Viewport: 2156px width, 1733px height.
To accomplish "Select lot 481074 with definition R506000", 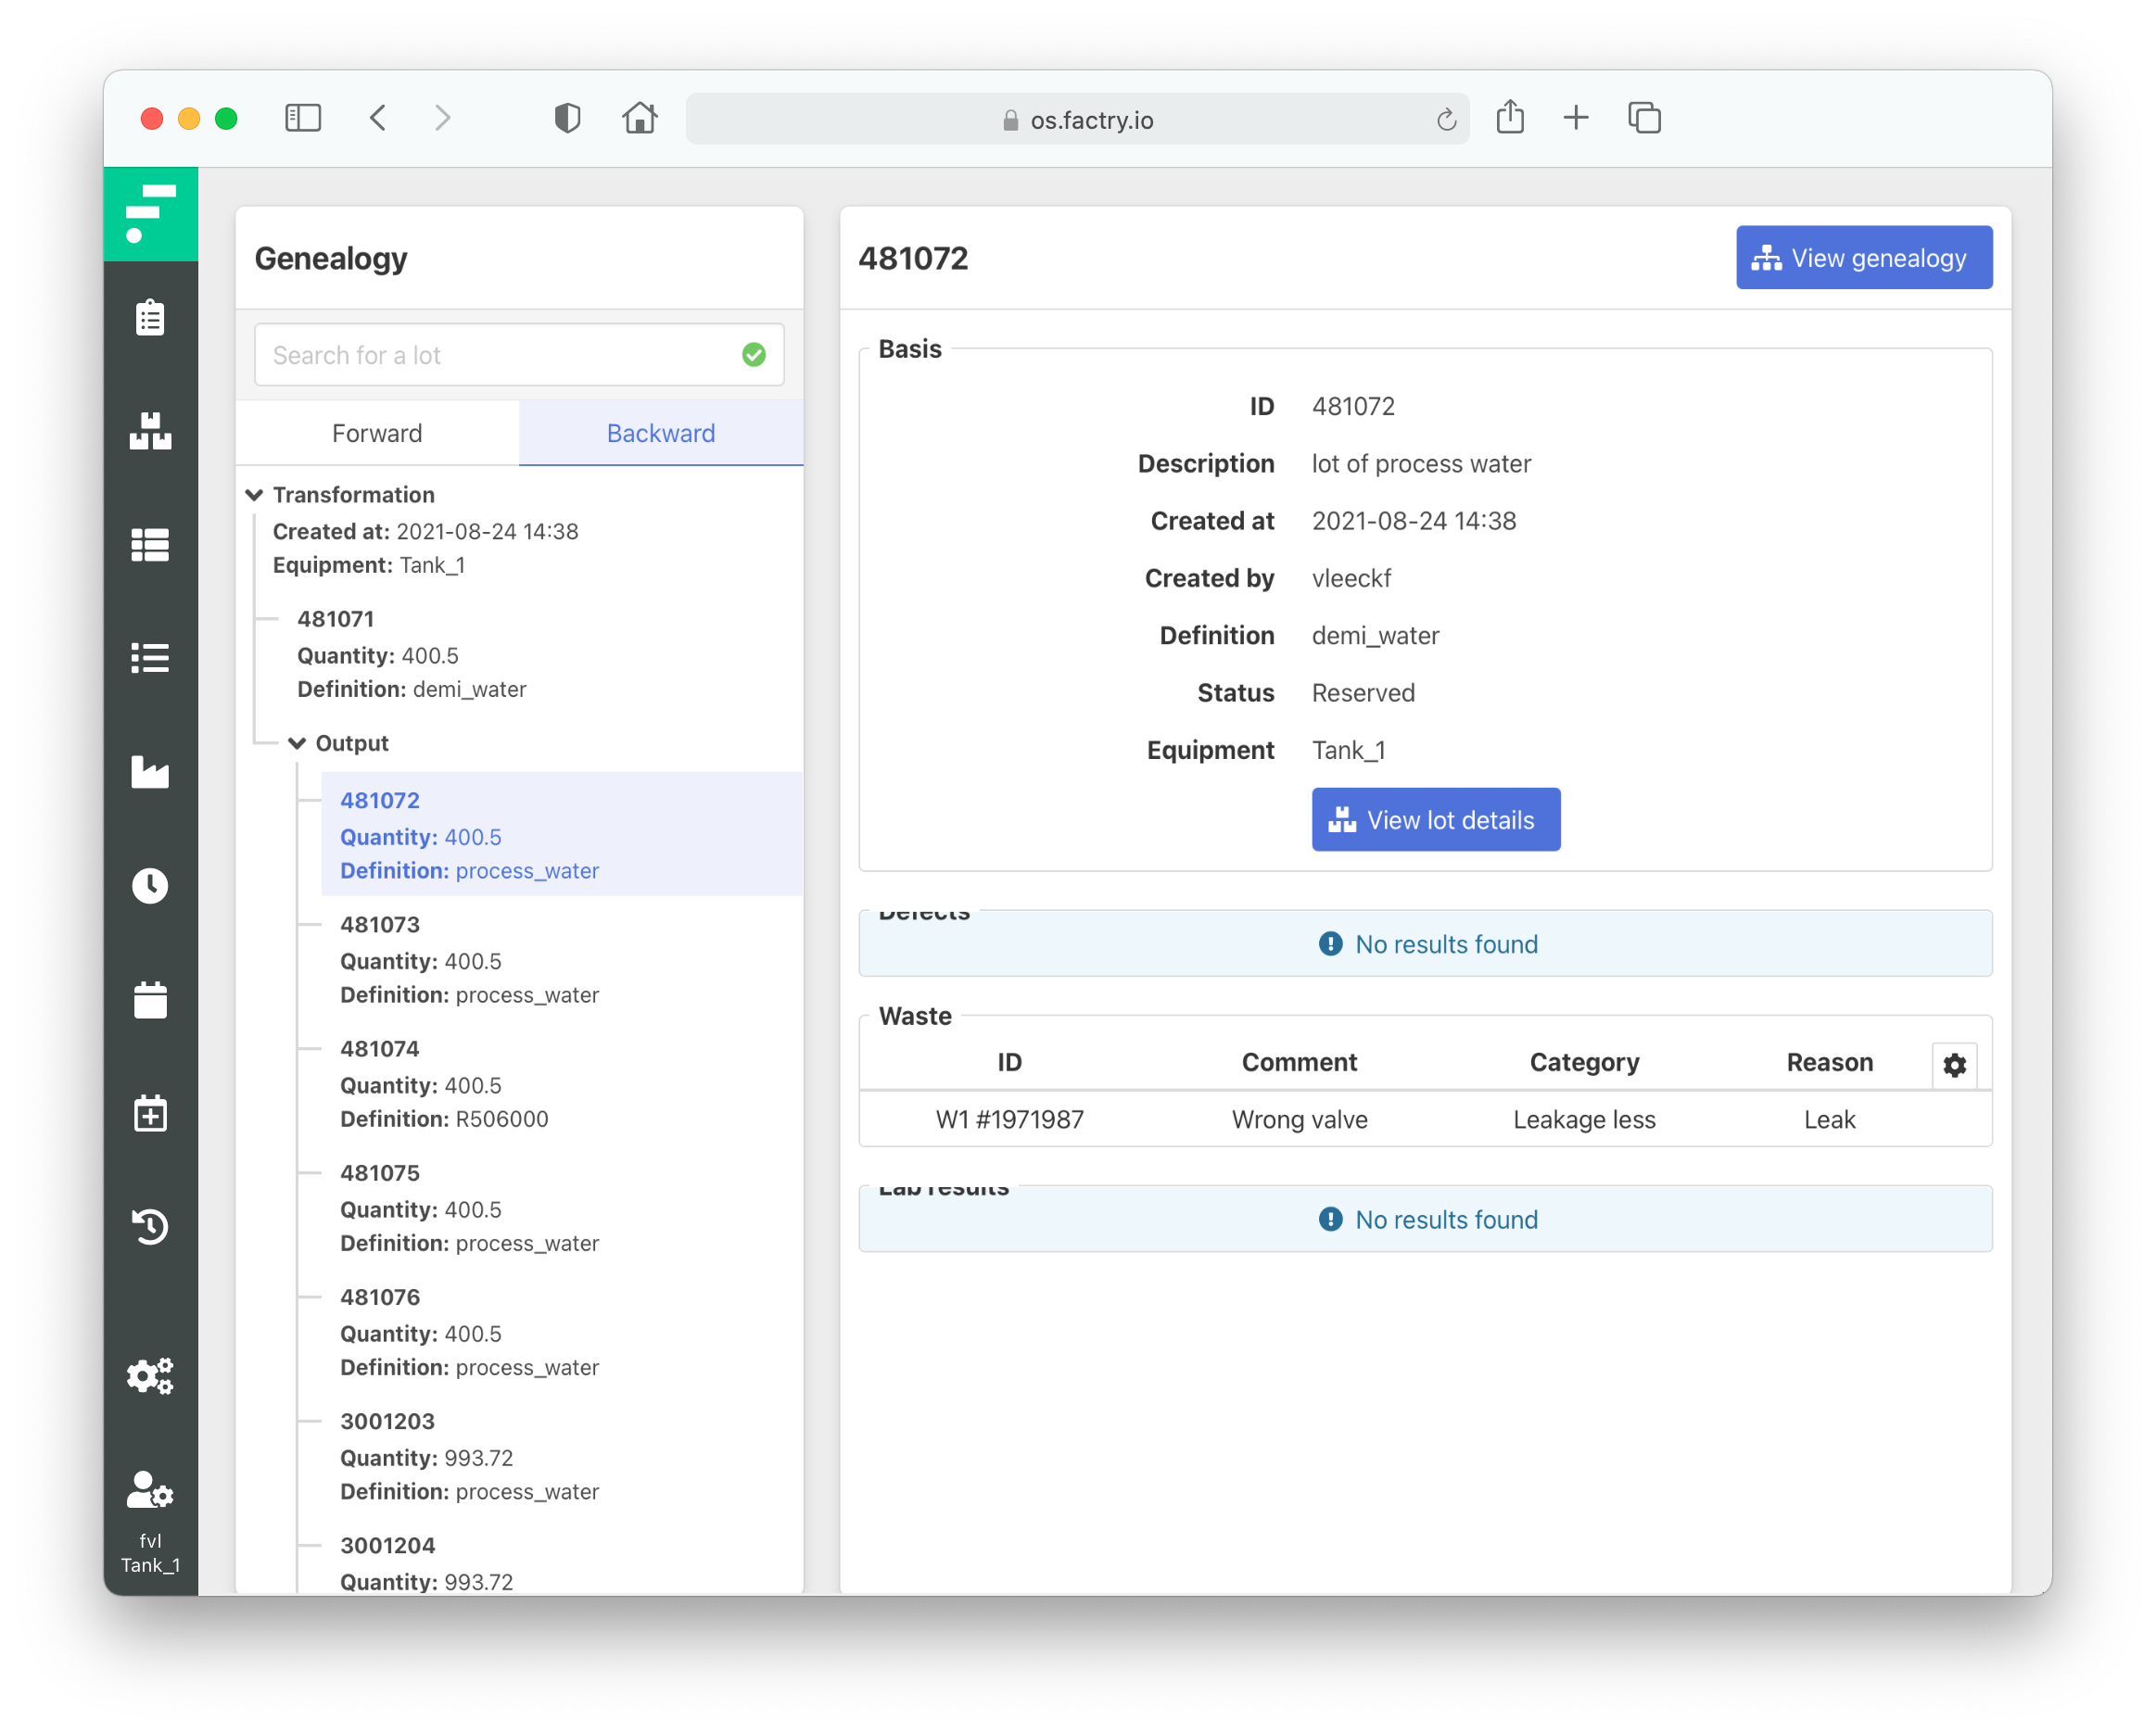I will click(380, 1048).
